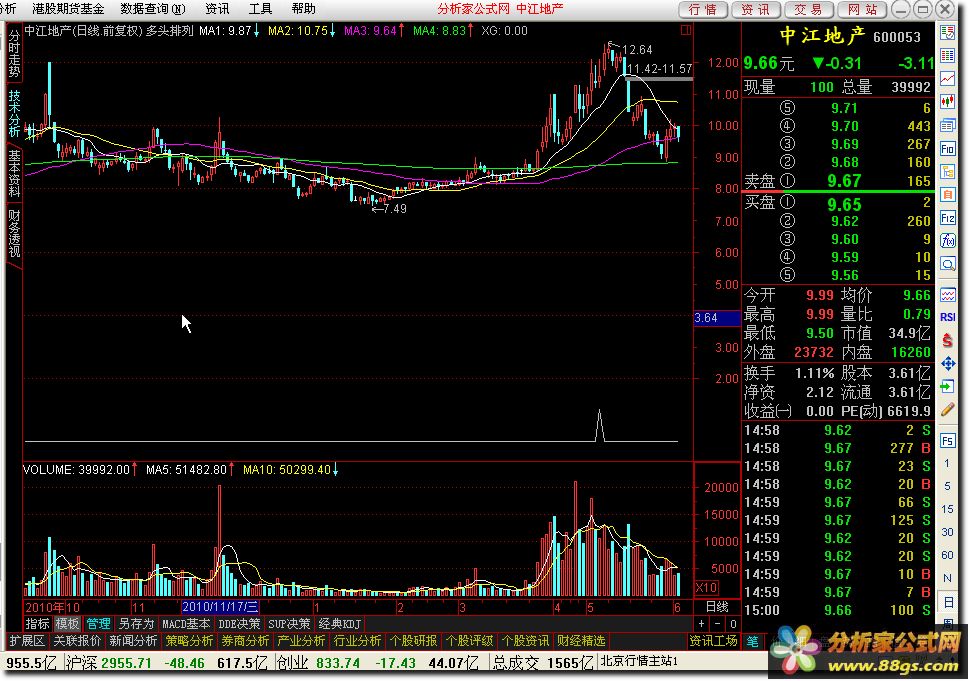The height and width of the screenshot is (681, 970).
Task: Select the SUP决策 template
Action: click(x=290, y=624)
